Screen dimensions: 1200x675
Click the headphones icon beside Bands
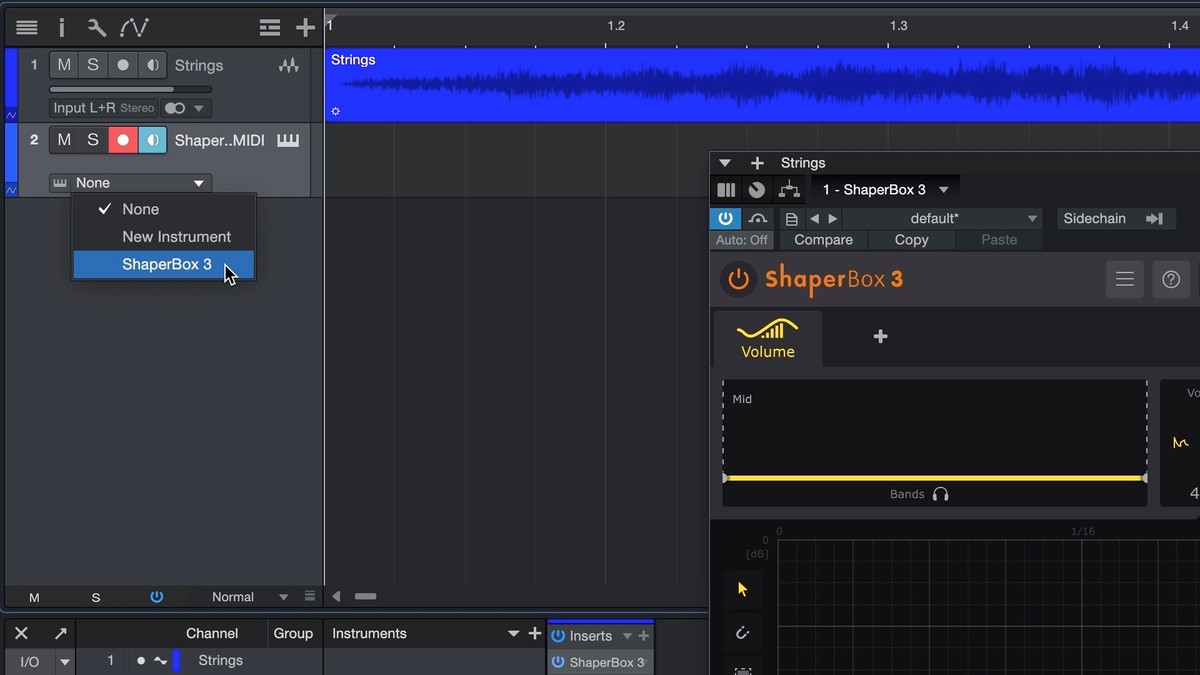tap(940, 494)
